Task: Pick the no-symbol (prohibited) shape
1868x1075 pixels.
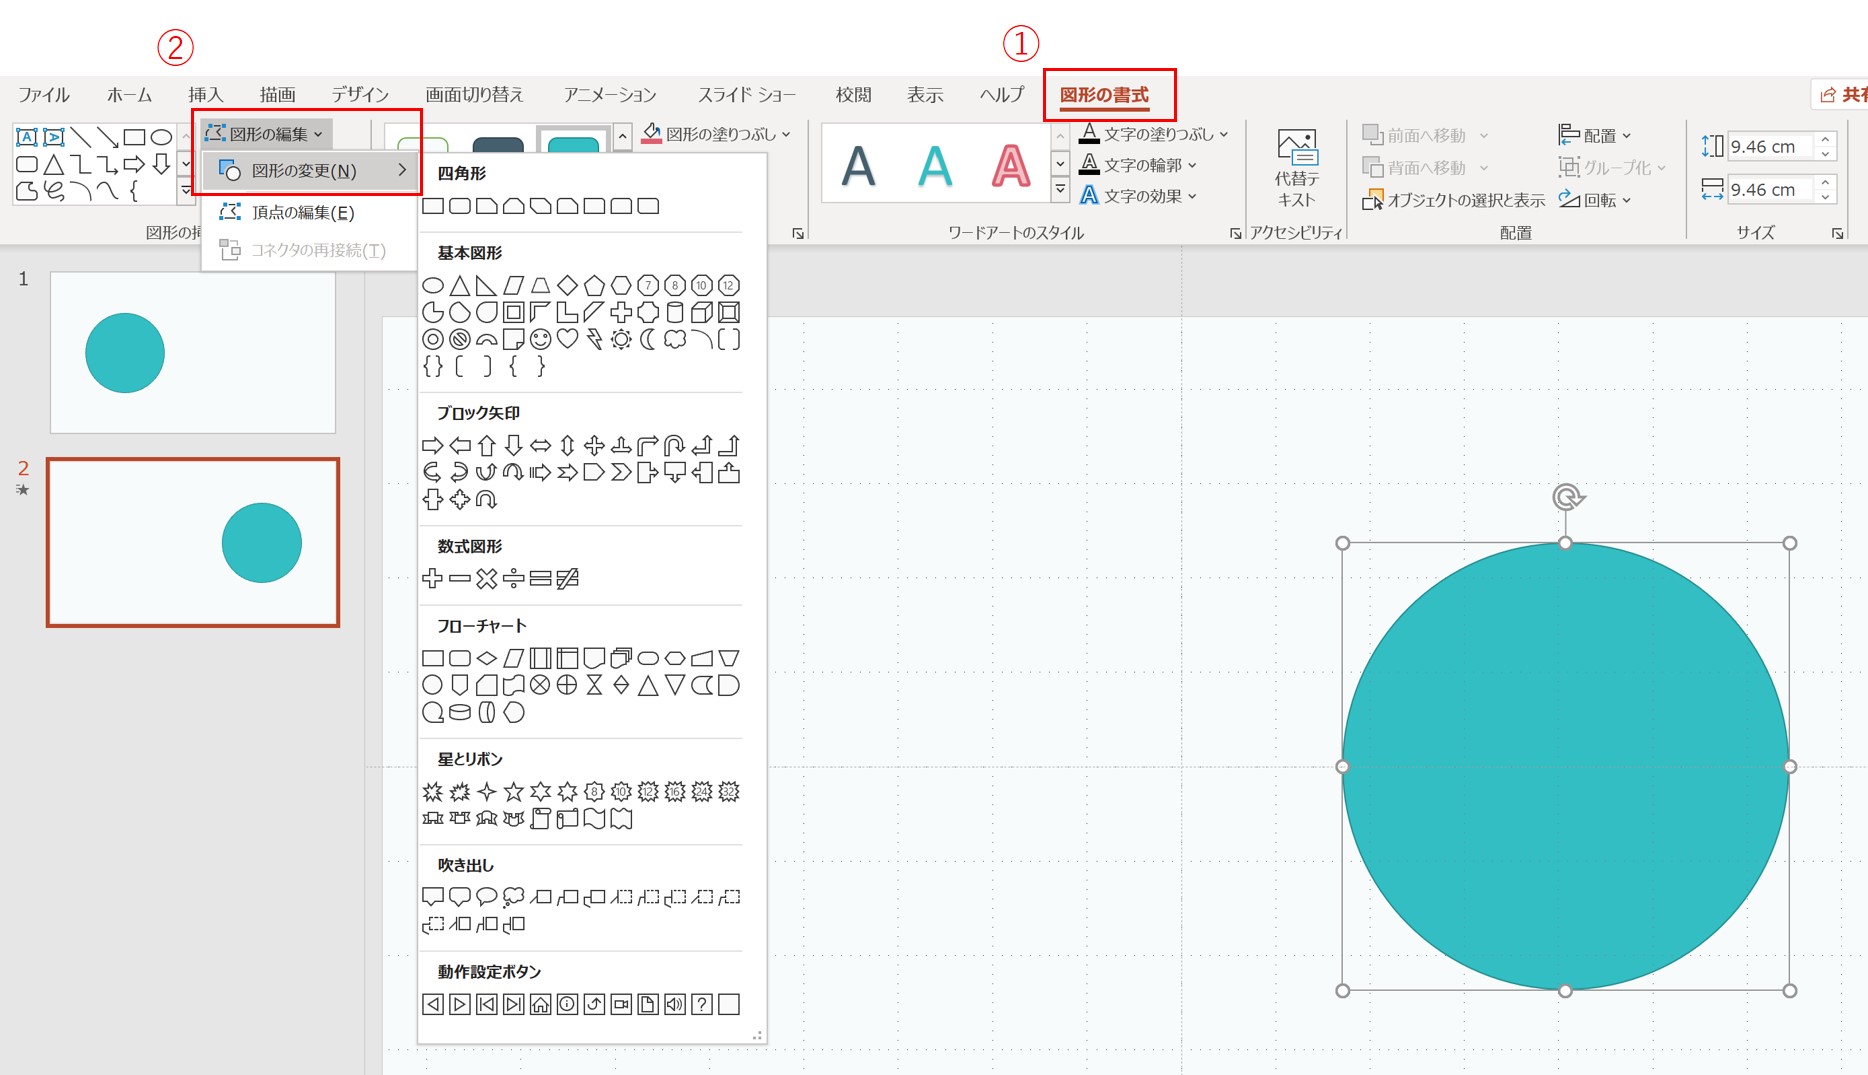Action: [x=459, y=339]
